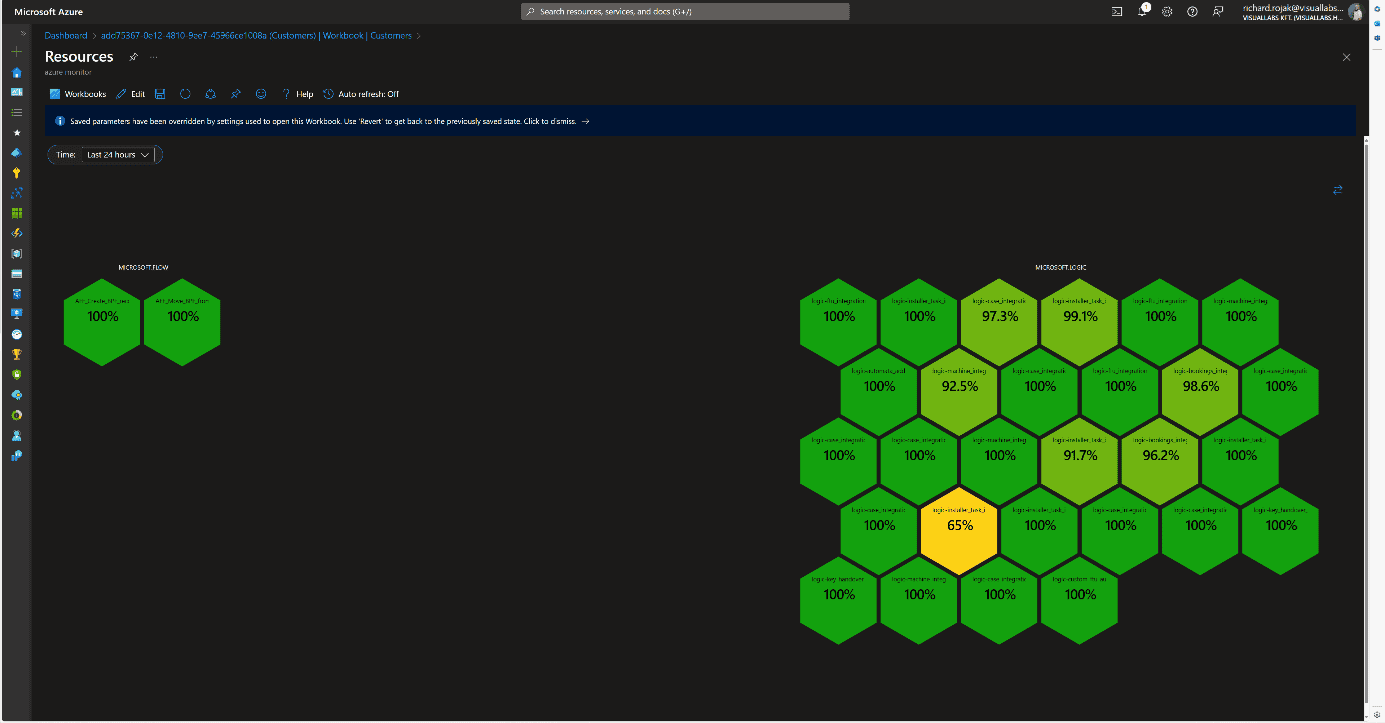Close the Resources blade with X
The image size is (1385, 723).
(x=1346, y=57)
